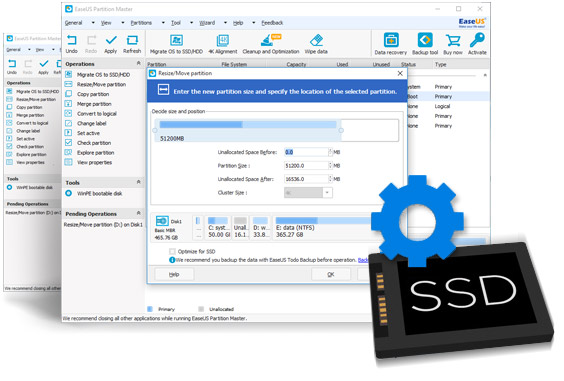The width and height of the screenshot is (564, 381).
Task: Click the Help button in the dialog
Action: pyautogui.click(x=174, y=275)
